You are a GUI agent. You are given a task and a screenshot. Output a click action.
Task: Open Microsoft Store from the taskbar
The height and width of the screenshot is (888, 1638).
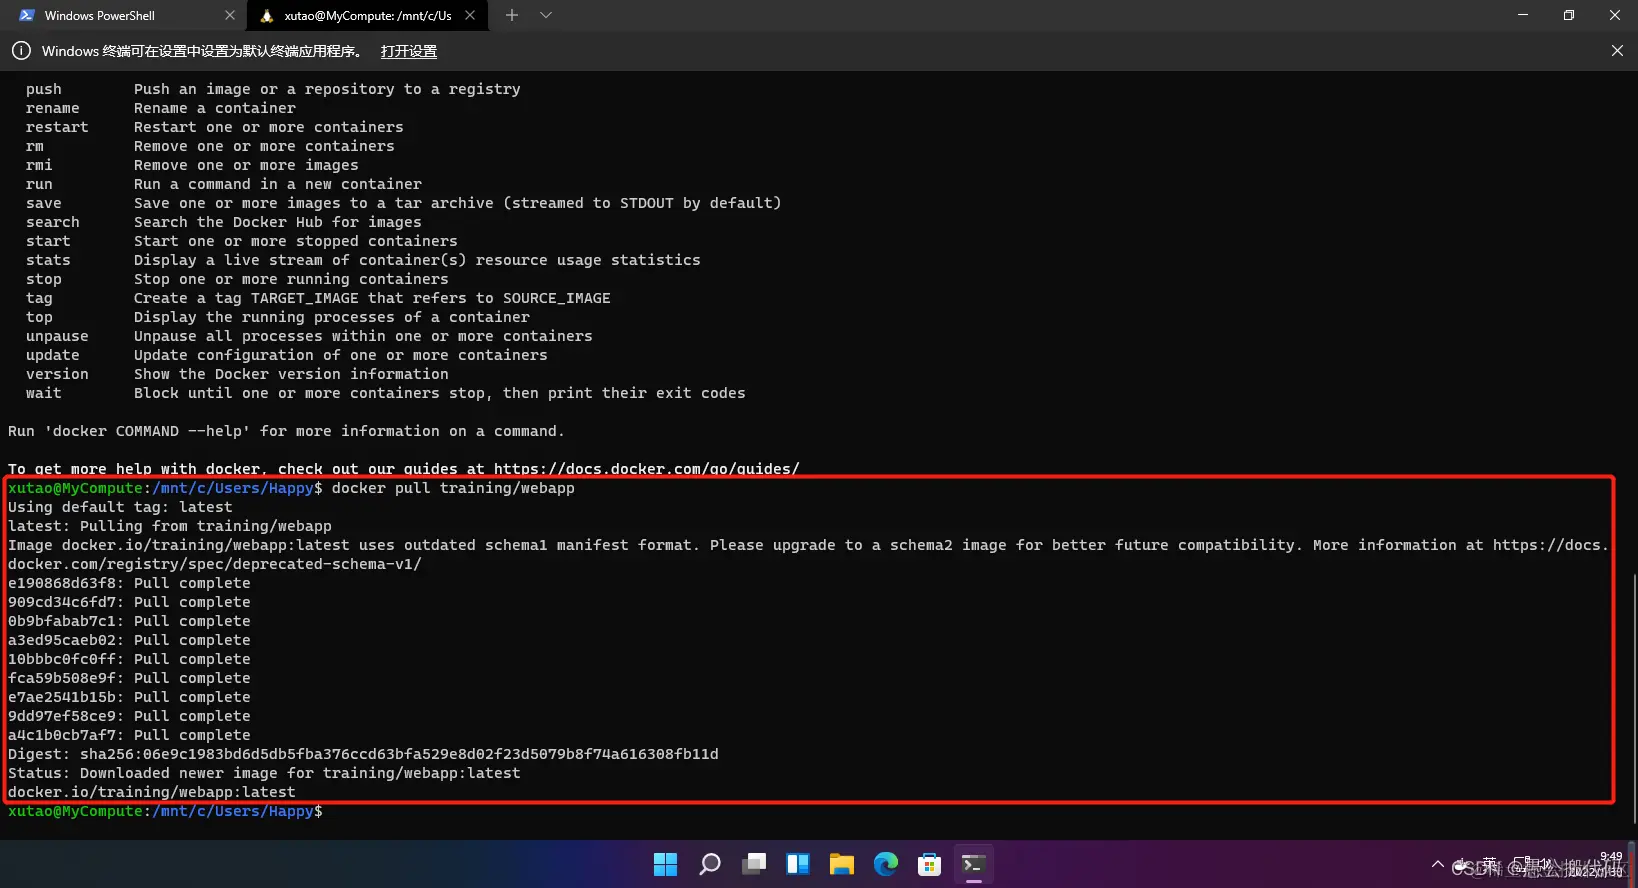click(x=930, y=864)
